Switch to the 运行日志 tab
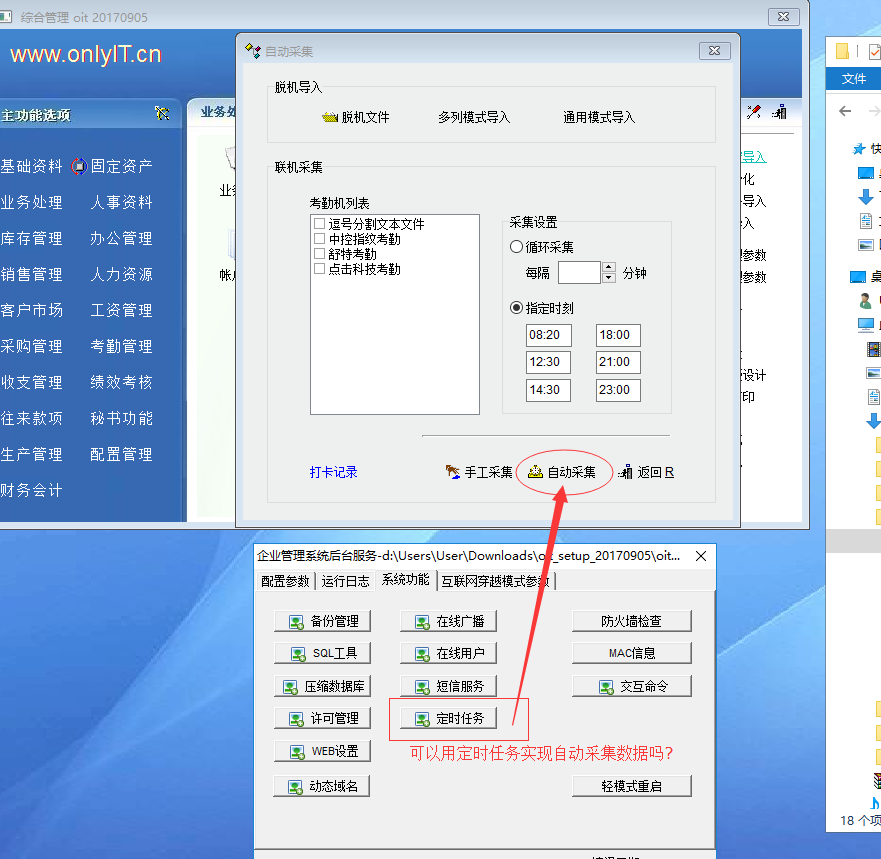The height and width of the screenshot is (859, 881). tap(345, 581)
